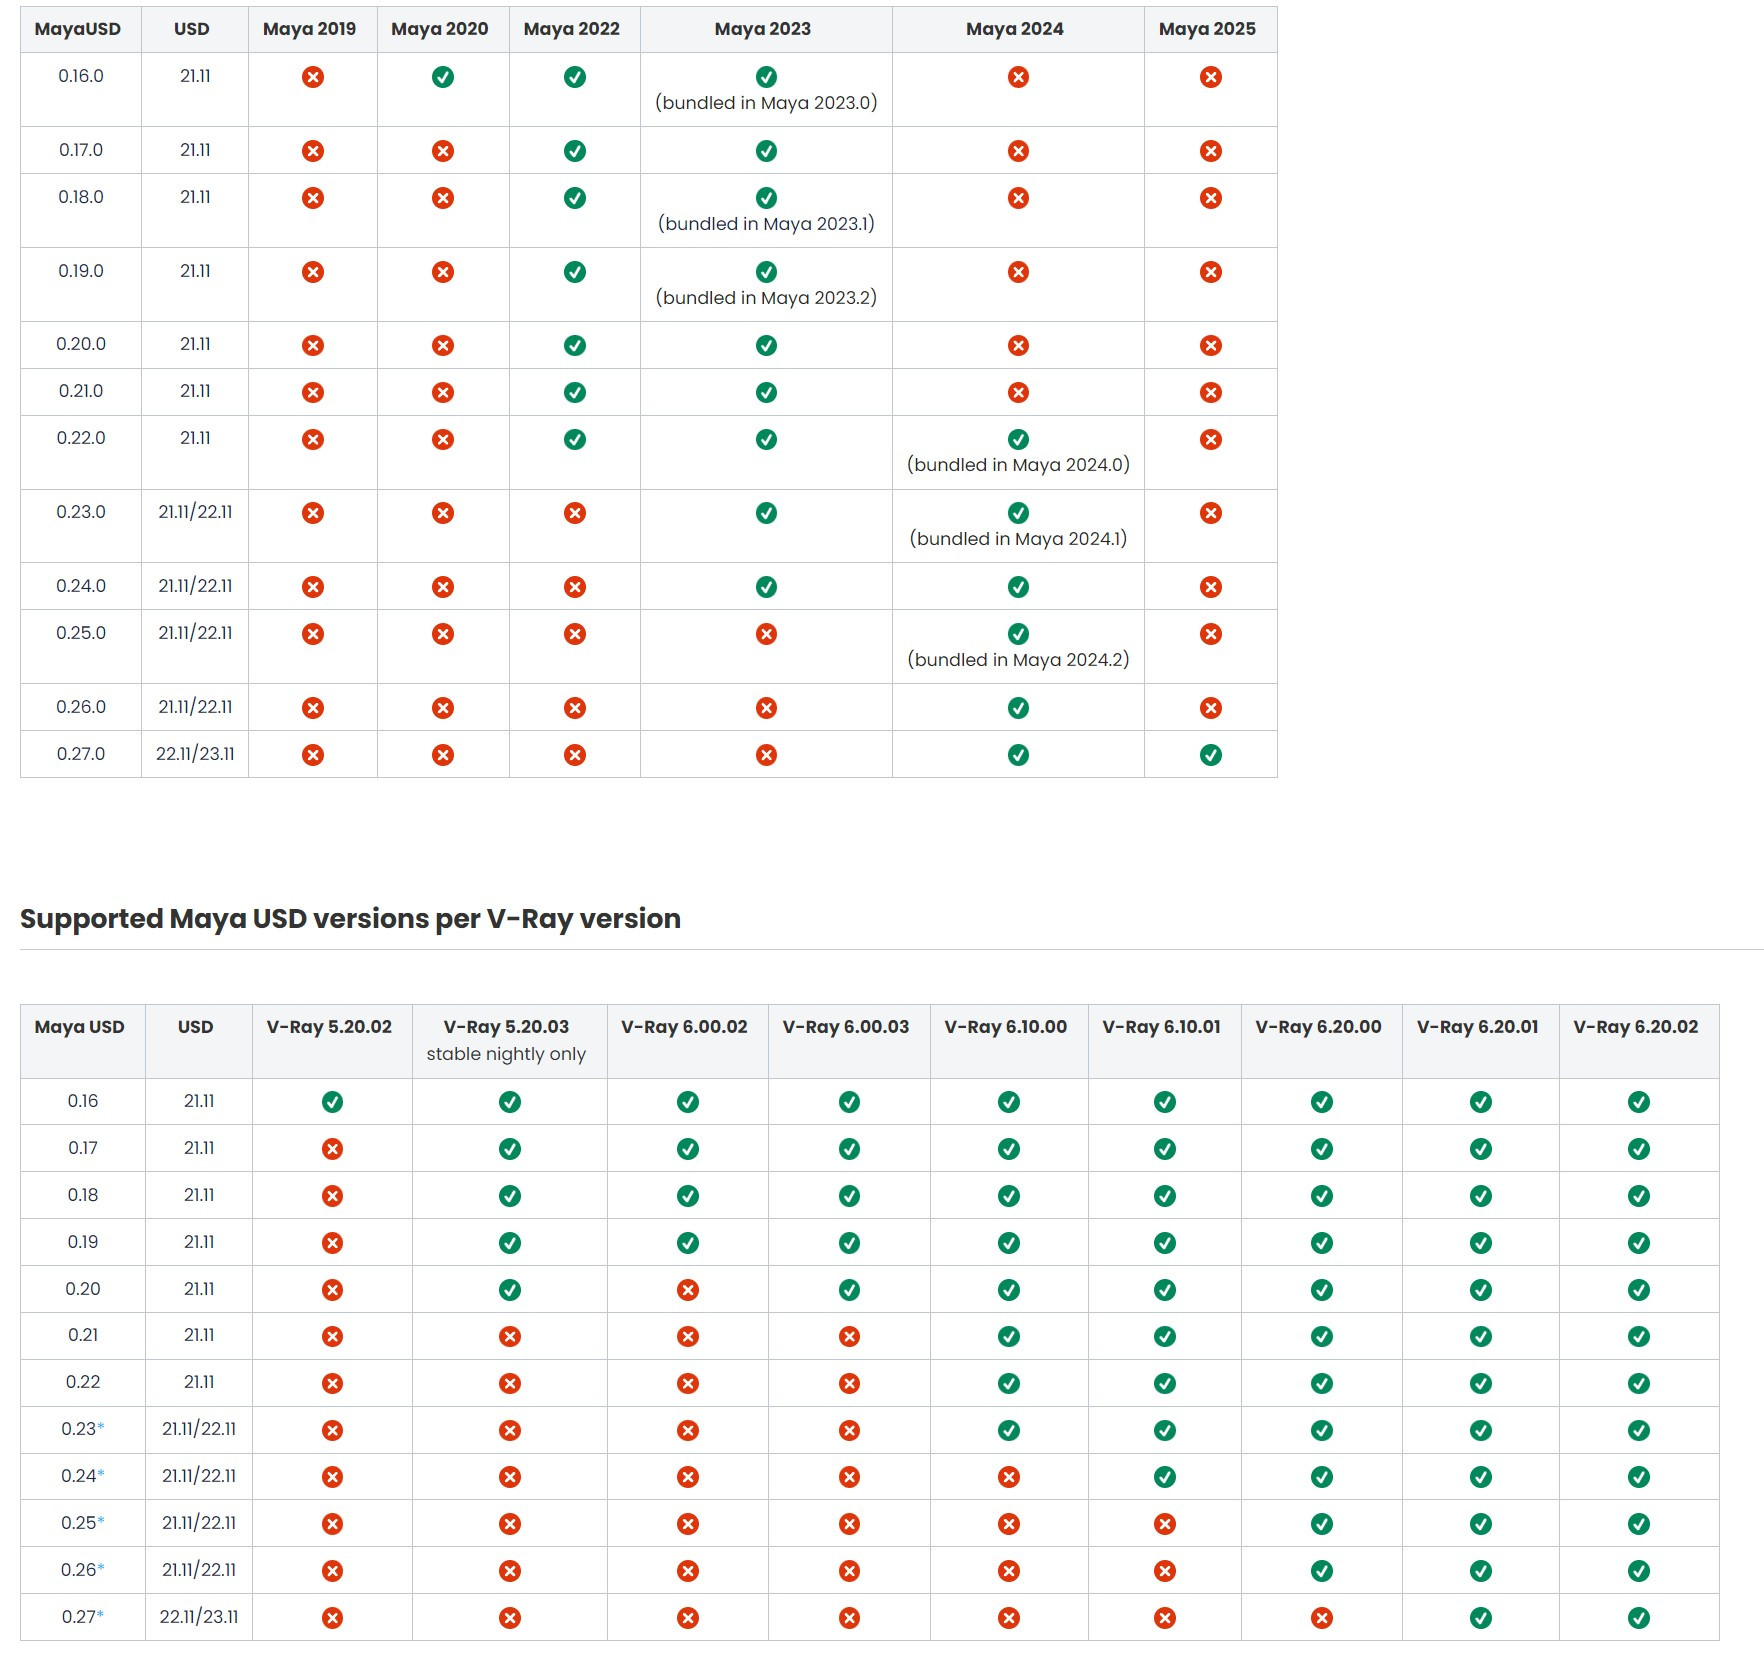The image size is (1764, 1669).
Task: Click the 22.11/23.11 USD cell in the top table
Action: 195,754
